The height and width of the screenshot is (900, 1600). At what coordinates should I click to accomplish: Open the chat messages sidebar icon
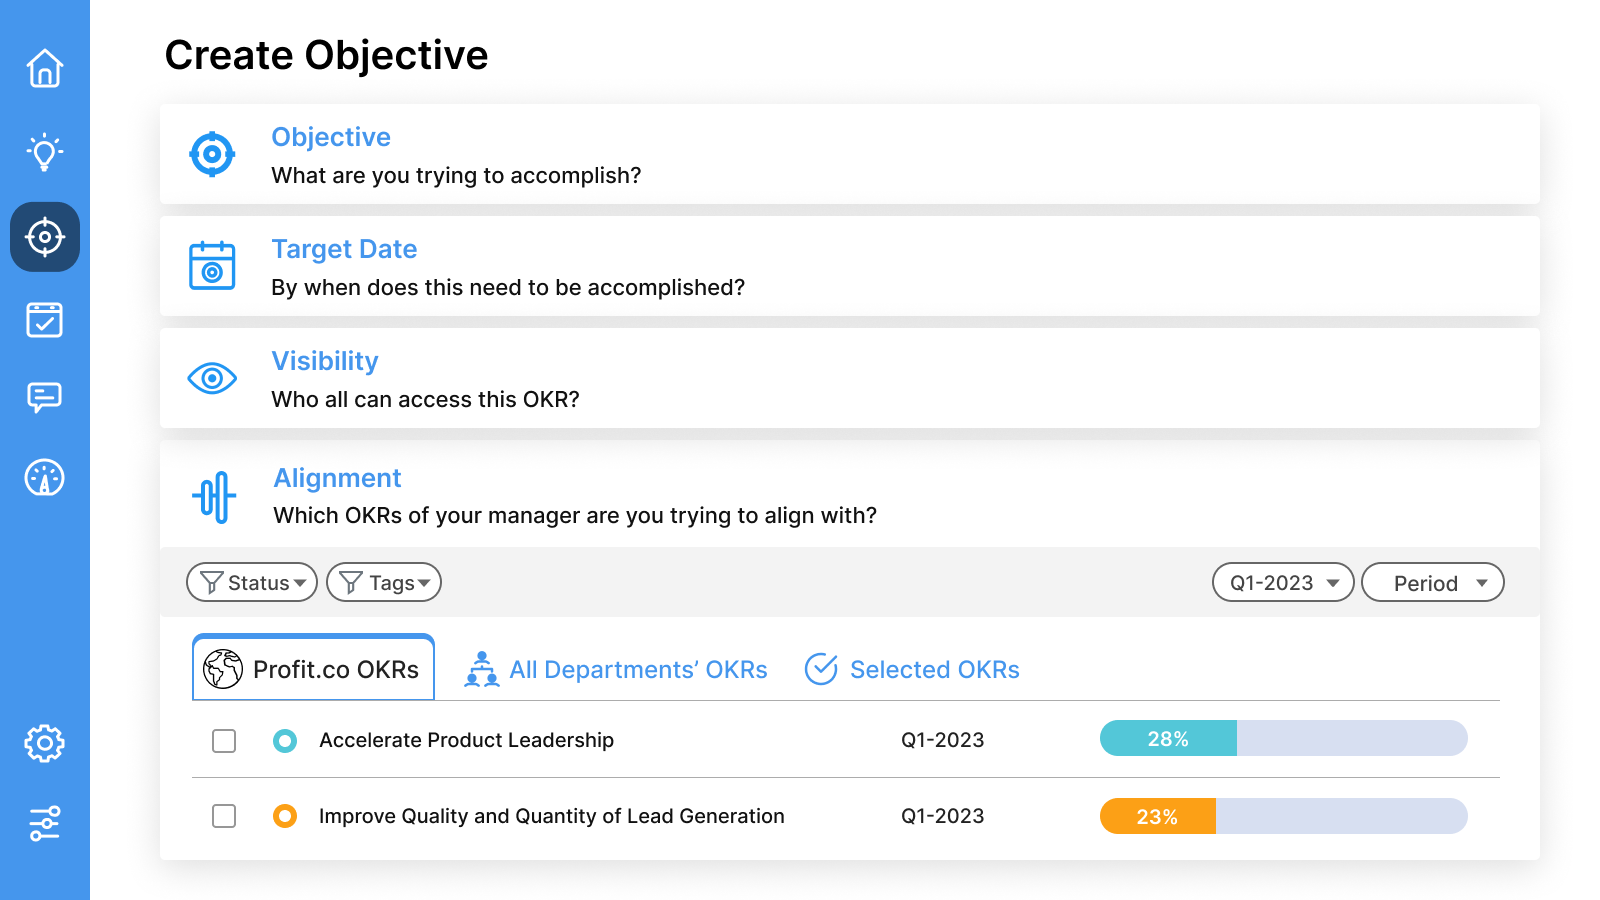point(45,397)
